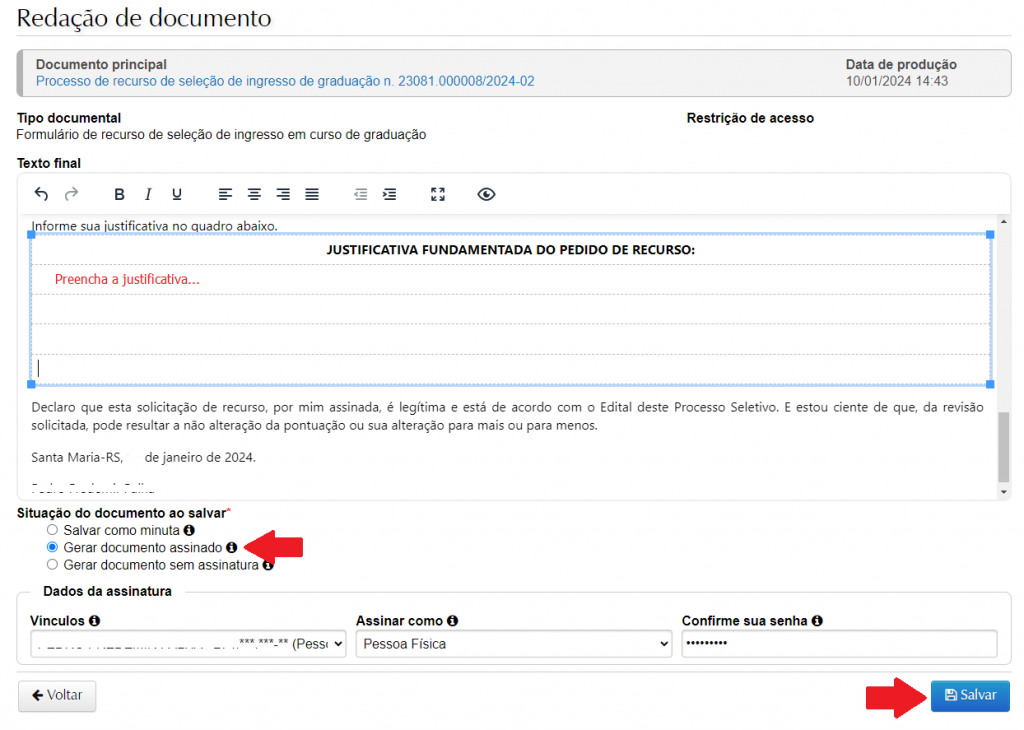This screenshot has height=730, width=1024.
Task: Toggle bold formatting in the editor
Action: [x=119, y=194]
